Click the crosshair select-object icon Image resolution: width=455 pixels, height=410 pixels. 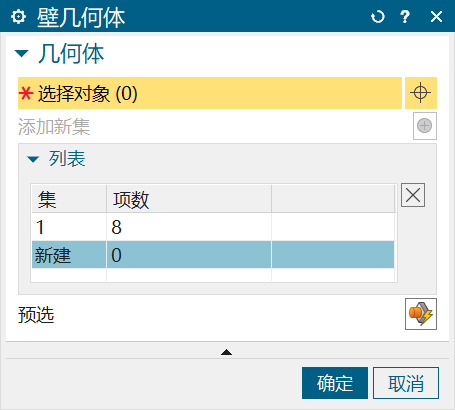click(x=421, y=93)
